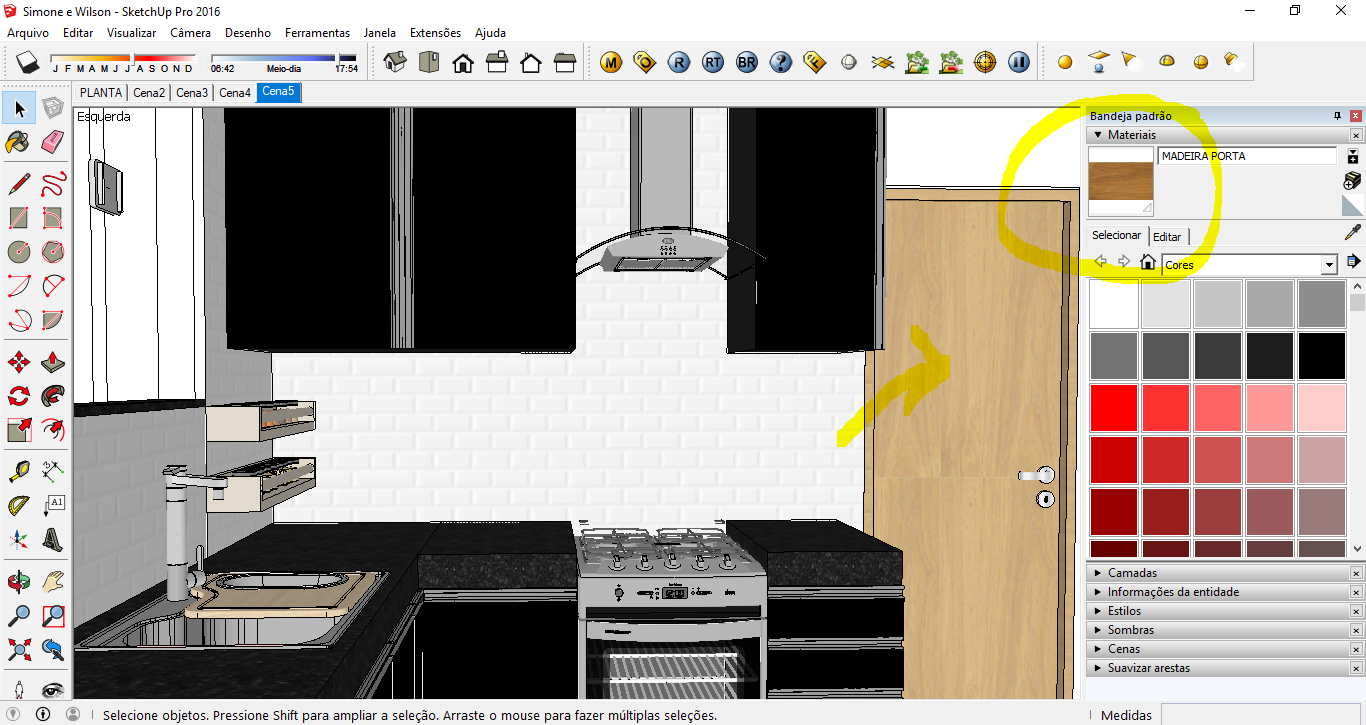Pick the Eraser tool

click(x=53, y=142)
